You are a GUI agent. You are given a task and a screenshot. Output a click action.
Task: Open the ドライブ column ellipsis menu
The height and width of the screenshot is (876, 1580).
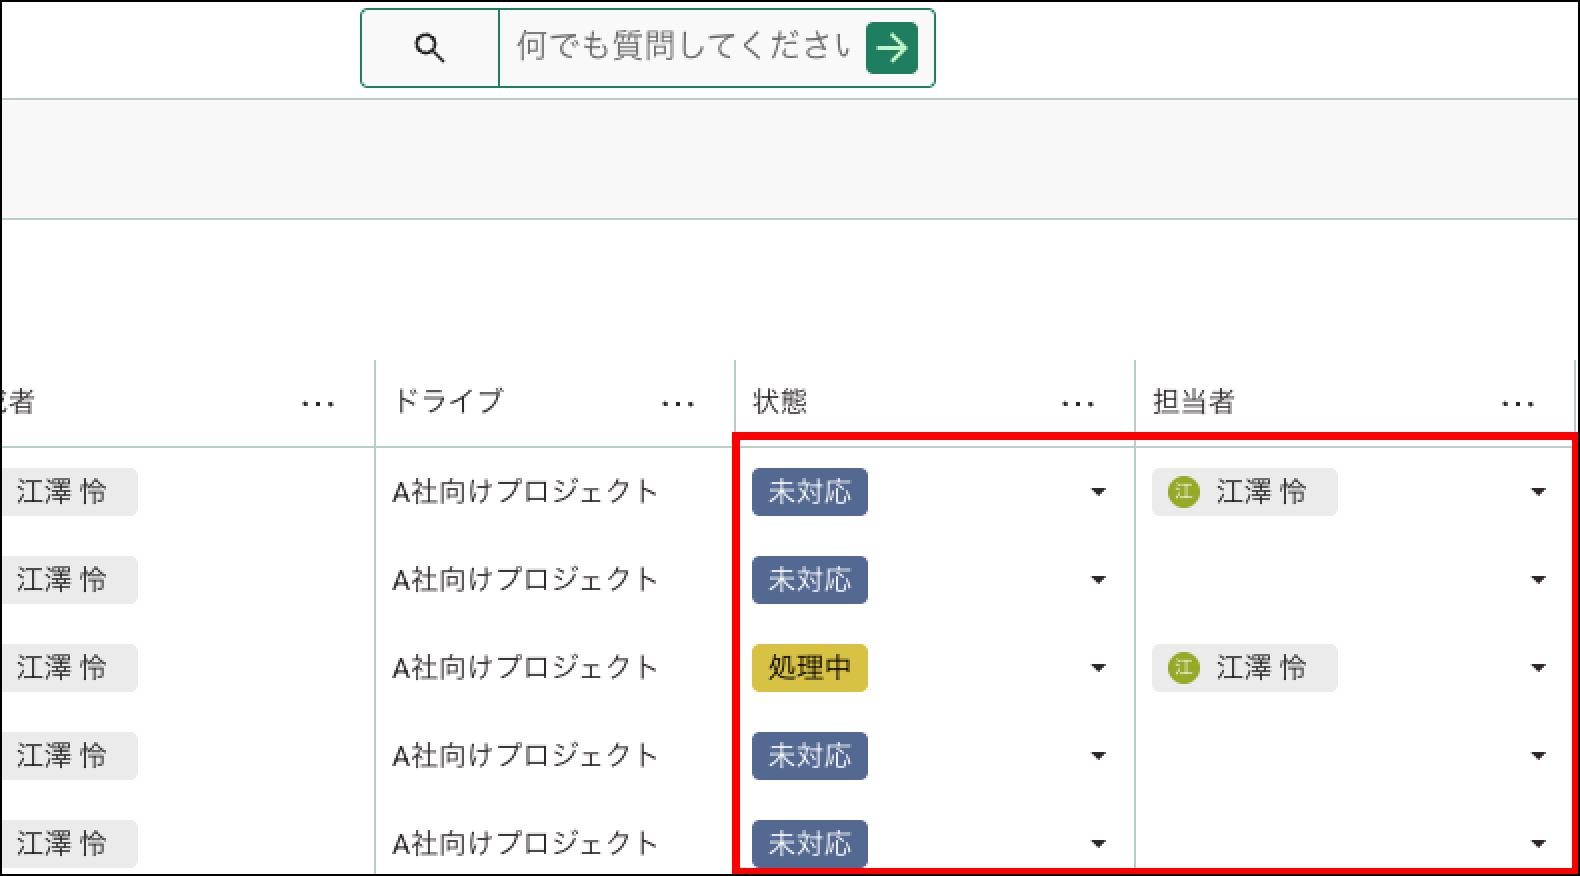tap(677, 404)
